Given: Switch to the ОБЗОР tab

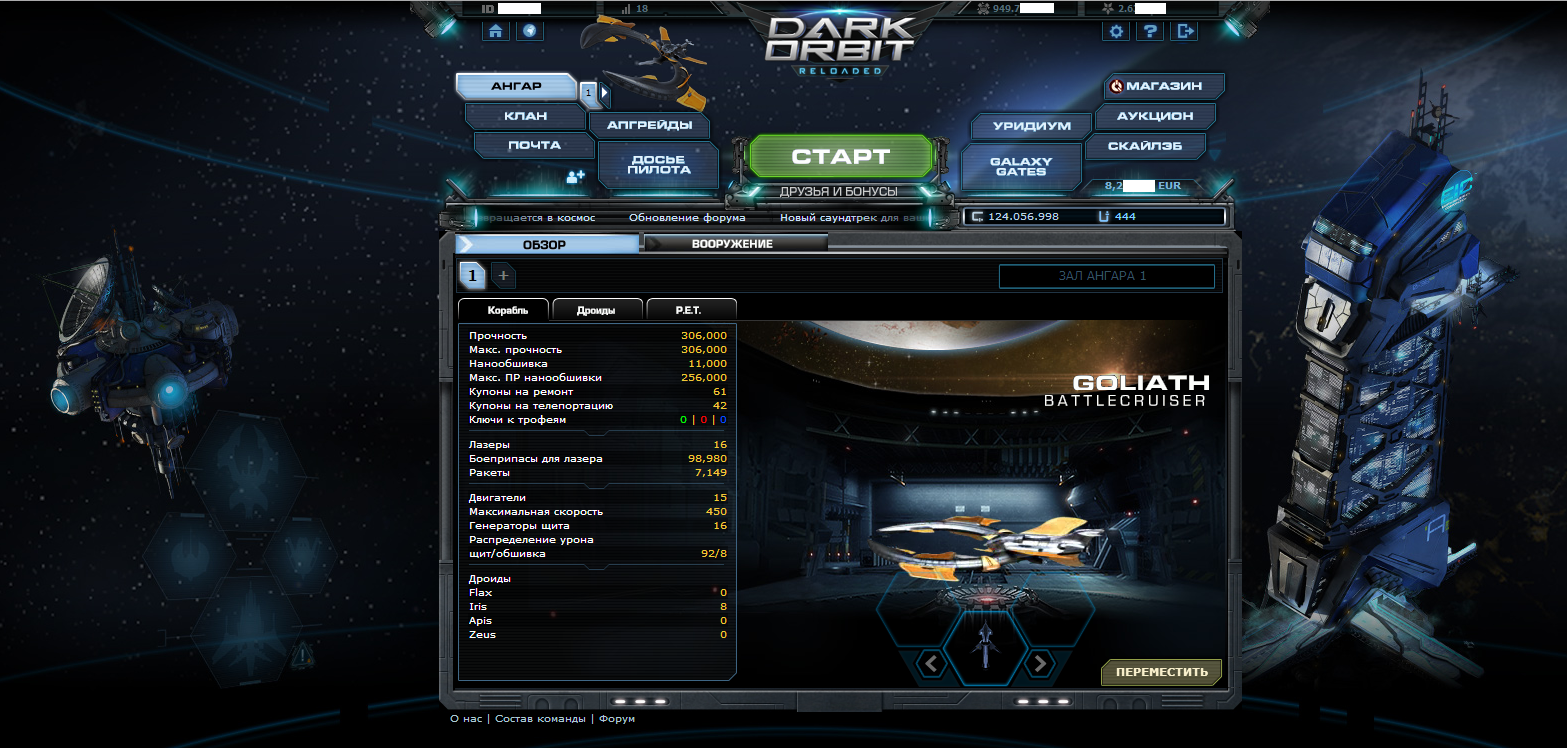Looking at the screenshot, I should (x=547, y=244).
